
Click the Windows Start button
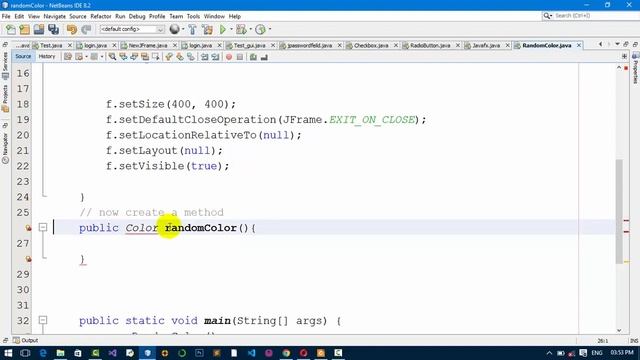click(8, 353)
